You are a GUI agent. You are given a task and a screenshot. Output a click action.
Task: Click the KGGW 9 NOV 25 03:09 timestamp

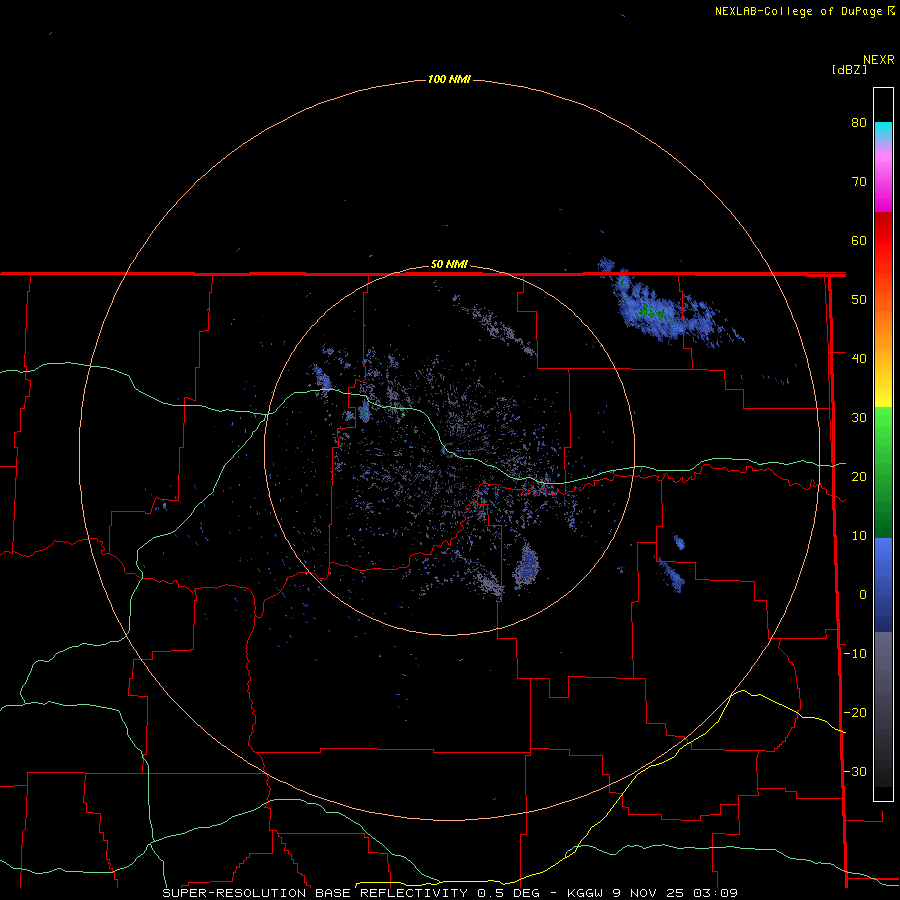[x=652, y=893]
